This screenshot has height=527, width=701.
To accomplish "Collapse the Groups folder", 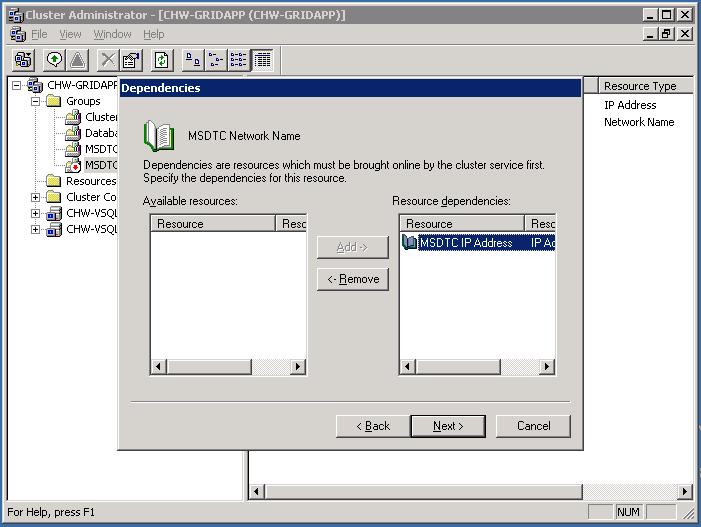I will point(35,101).
